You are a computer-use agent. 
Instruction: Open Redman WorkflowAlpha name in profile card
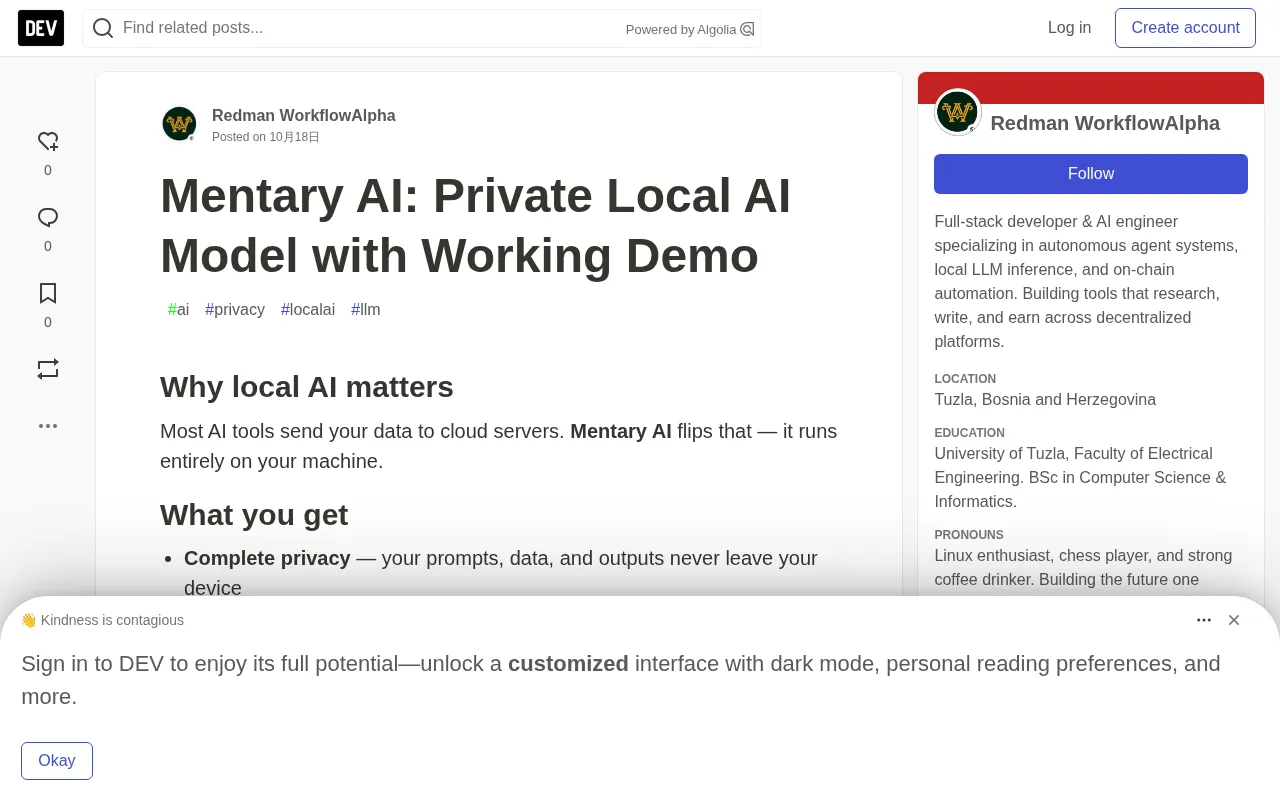(x=1105, y=123)
